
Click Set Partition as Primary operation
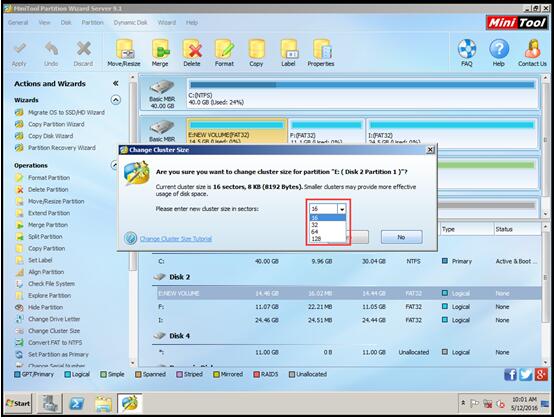pyautogui.click(x=58, y=354)
